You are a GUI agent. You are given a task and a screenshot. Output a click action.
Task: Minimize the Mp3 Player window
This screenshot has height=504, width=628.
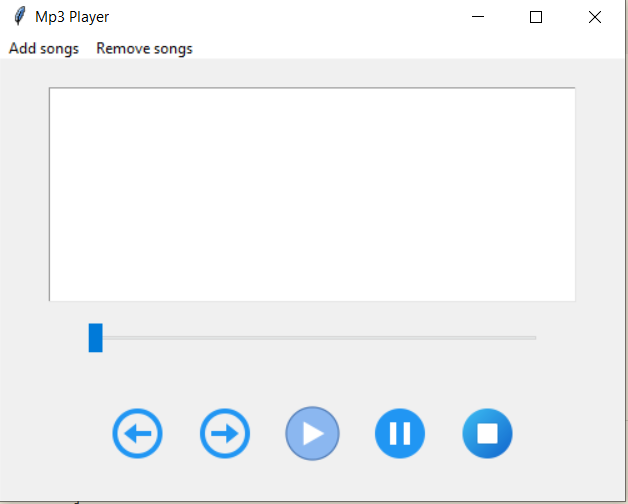point(478,17)
